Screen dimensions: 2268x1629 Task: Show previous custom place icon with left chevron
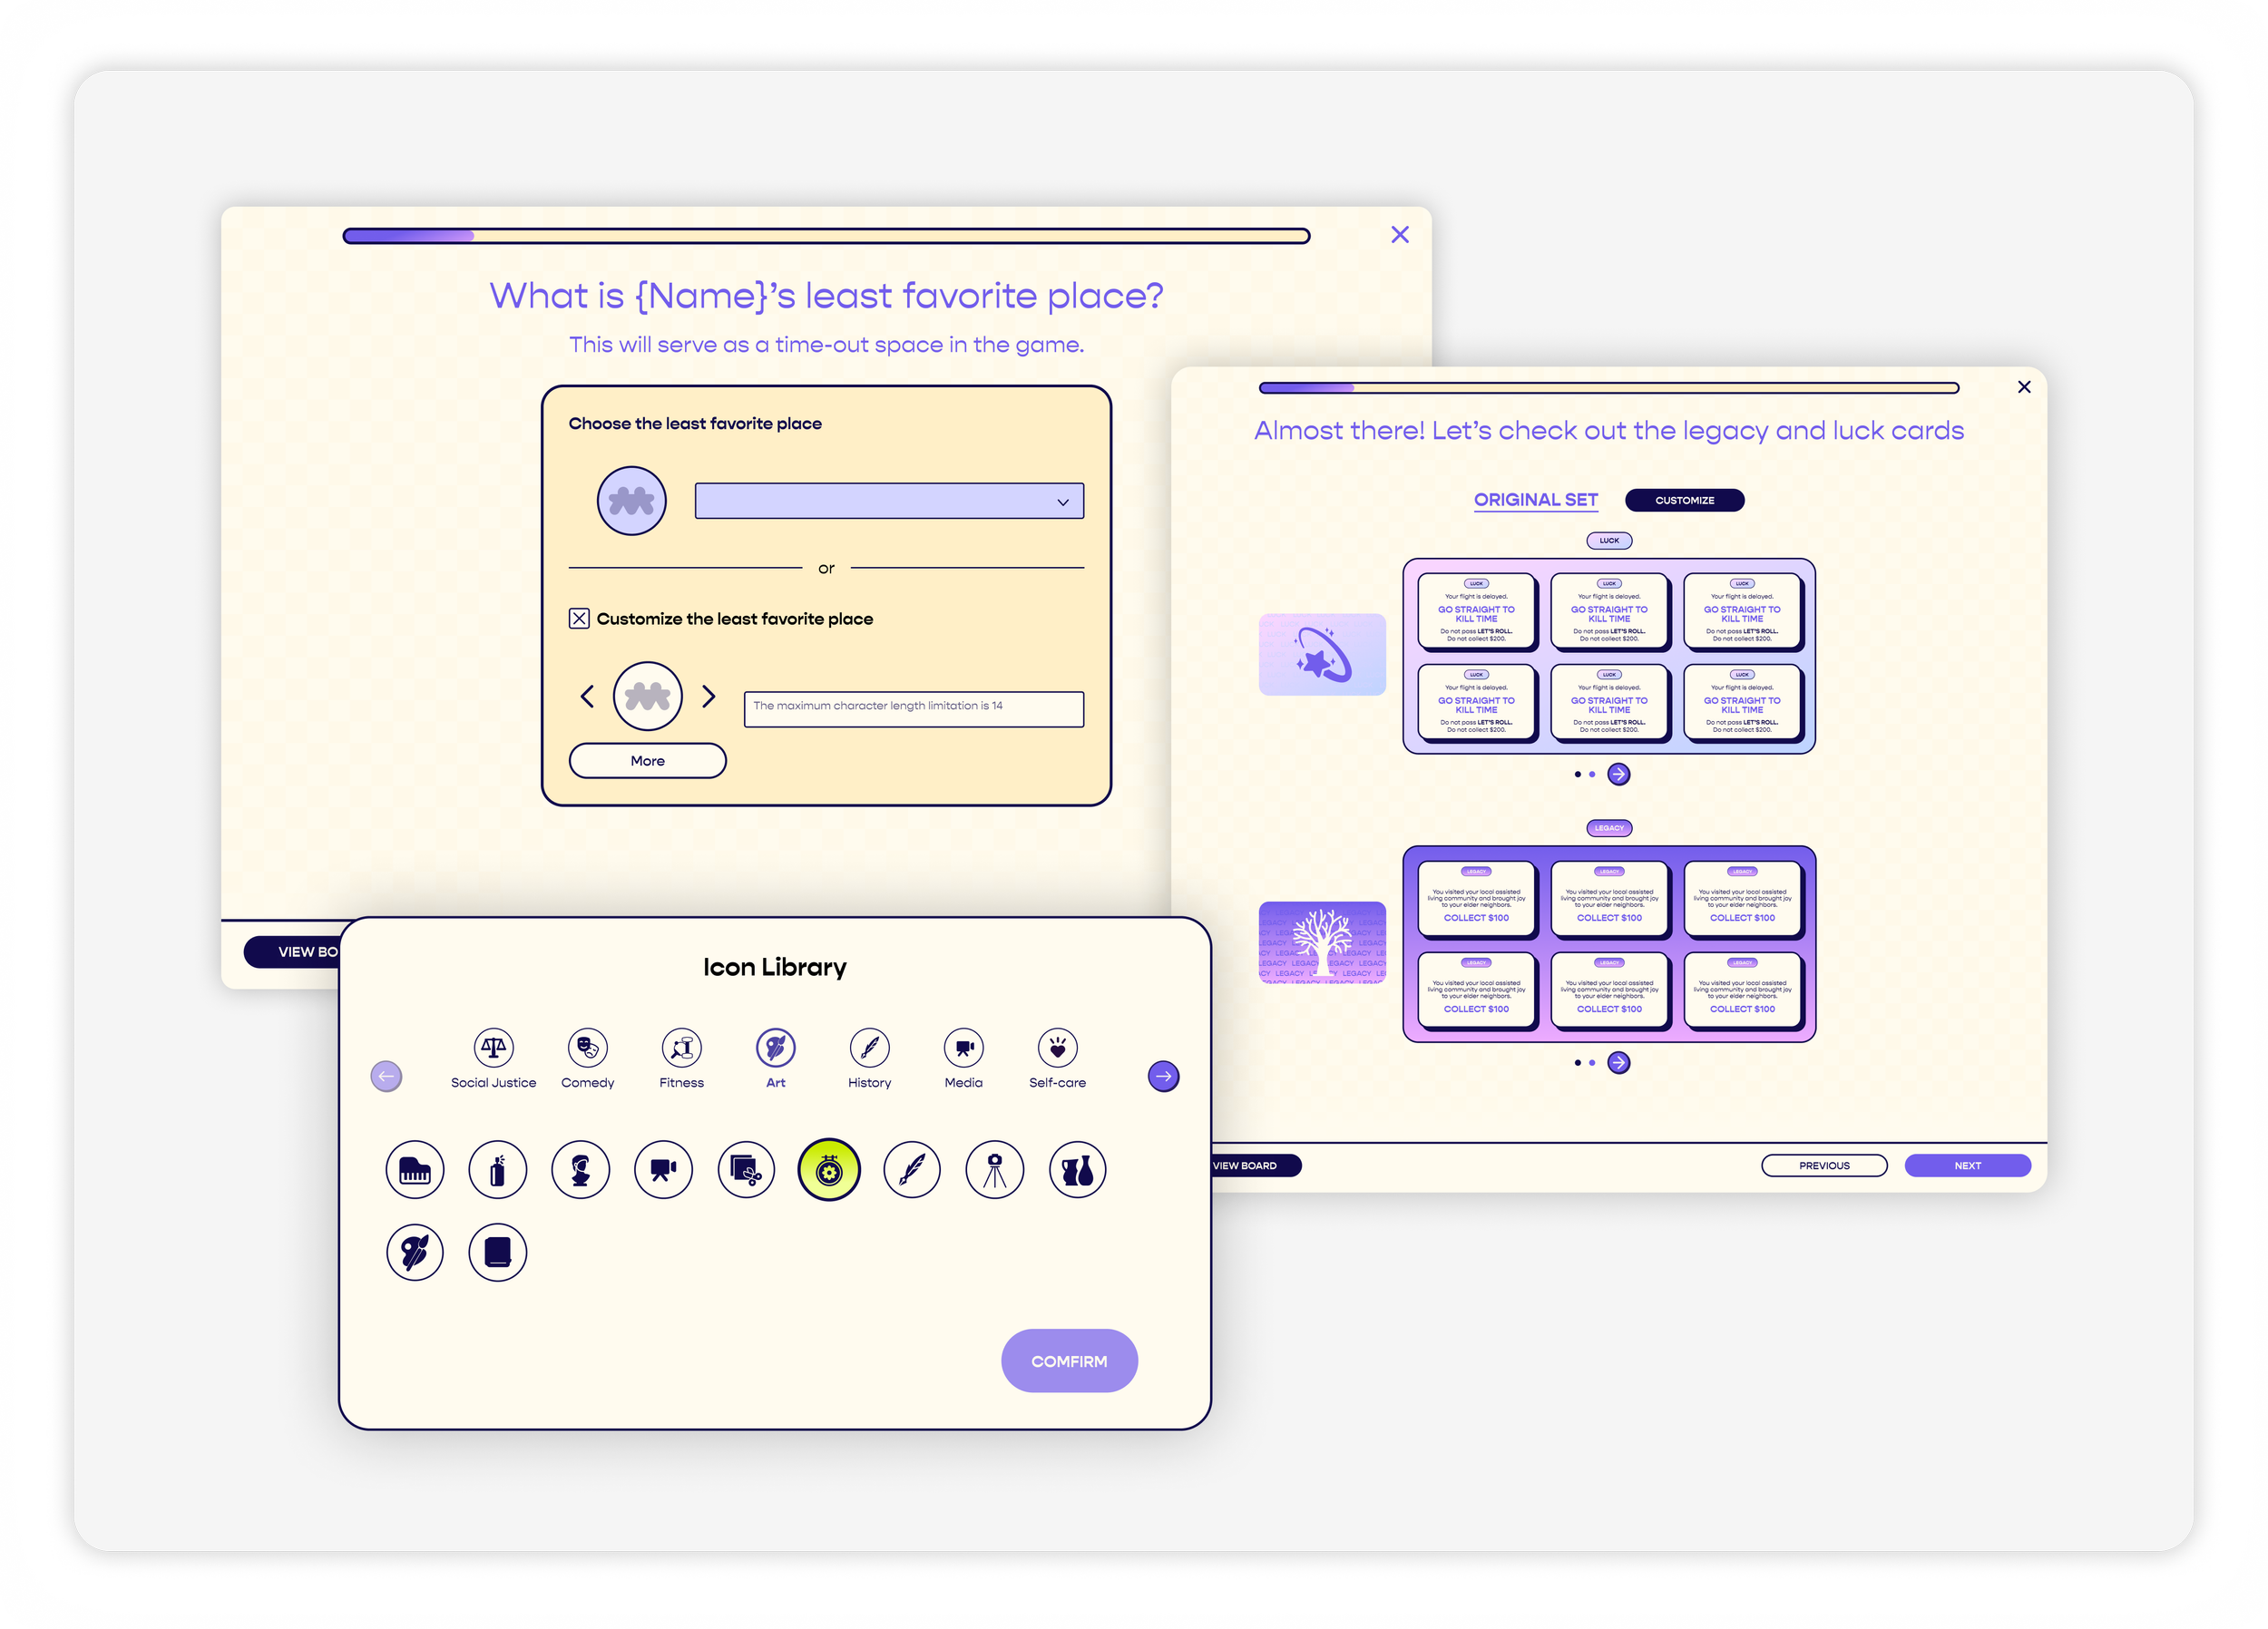[x=587, y=696]
